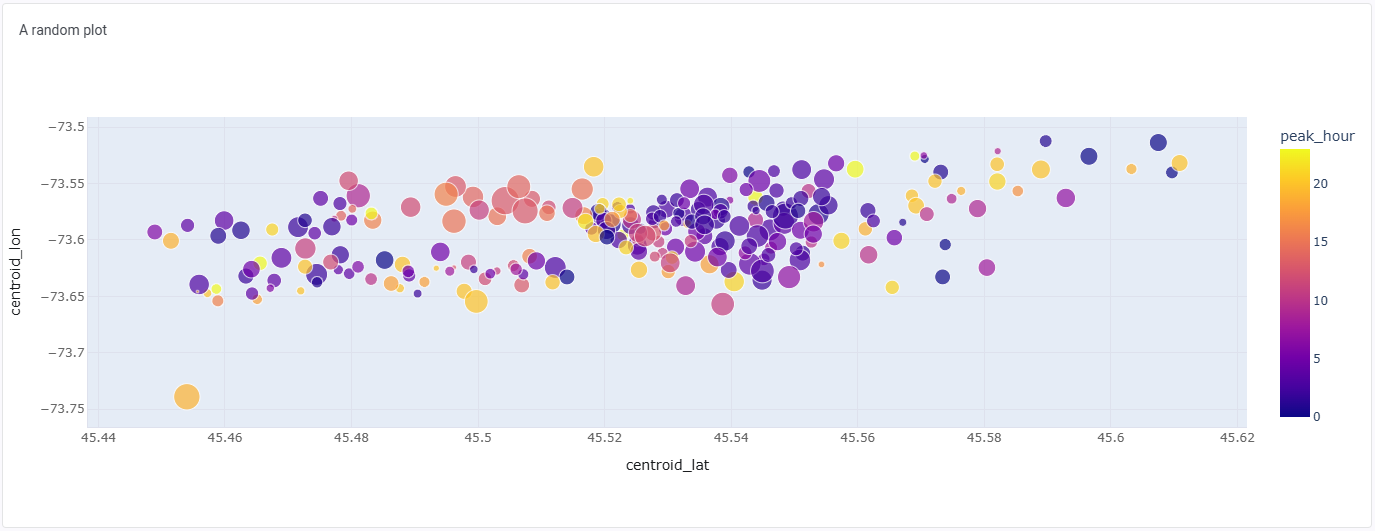Click the x-axis tick label 45.56
The image size is (1375, 531).
(x=858, y=437)
